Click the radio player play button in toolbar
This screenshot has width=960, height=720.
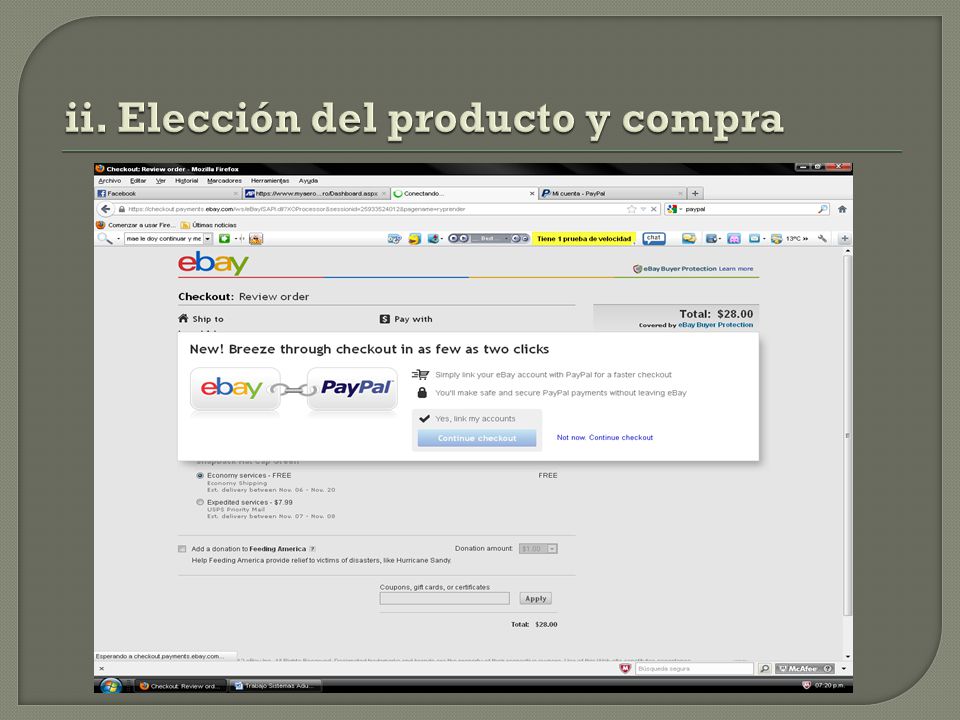click(x=454, y=238)
